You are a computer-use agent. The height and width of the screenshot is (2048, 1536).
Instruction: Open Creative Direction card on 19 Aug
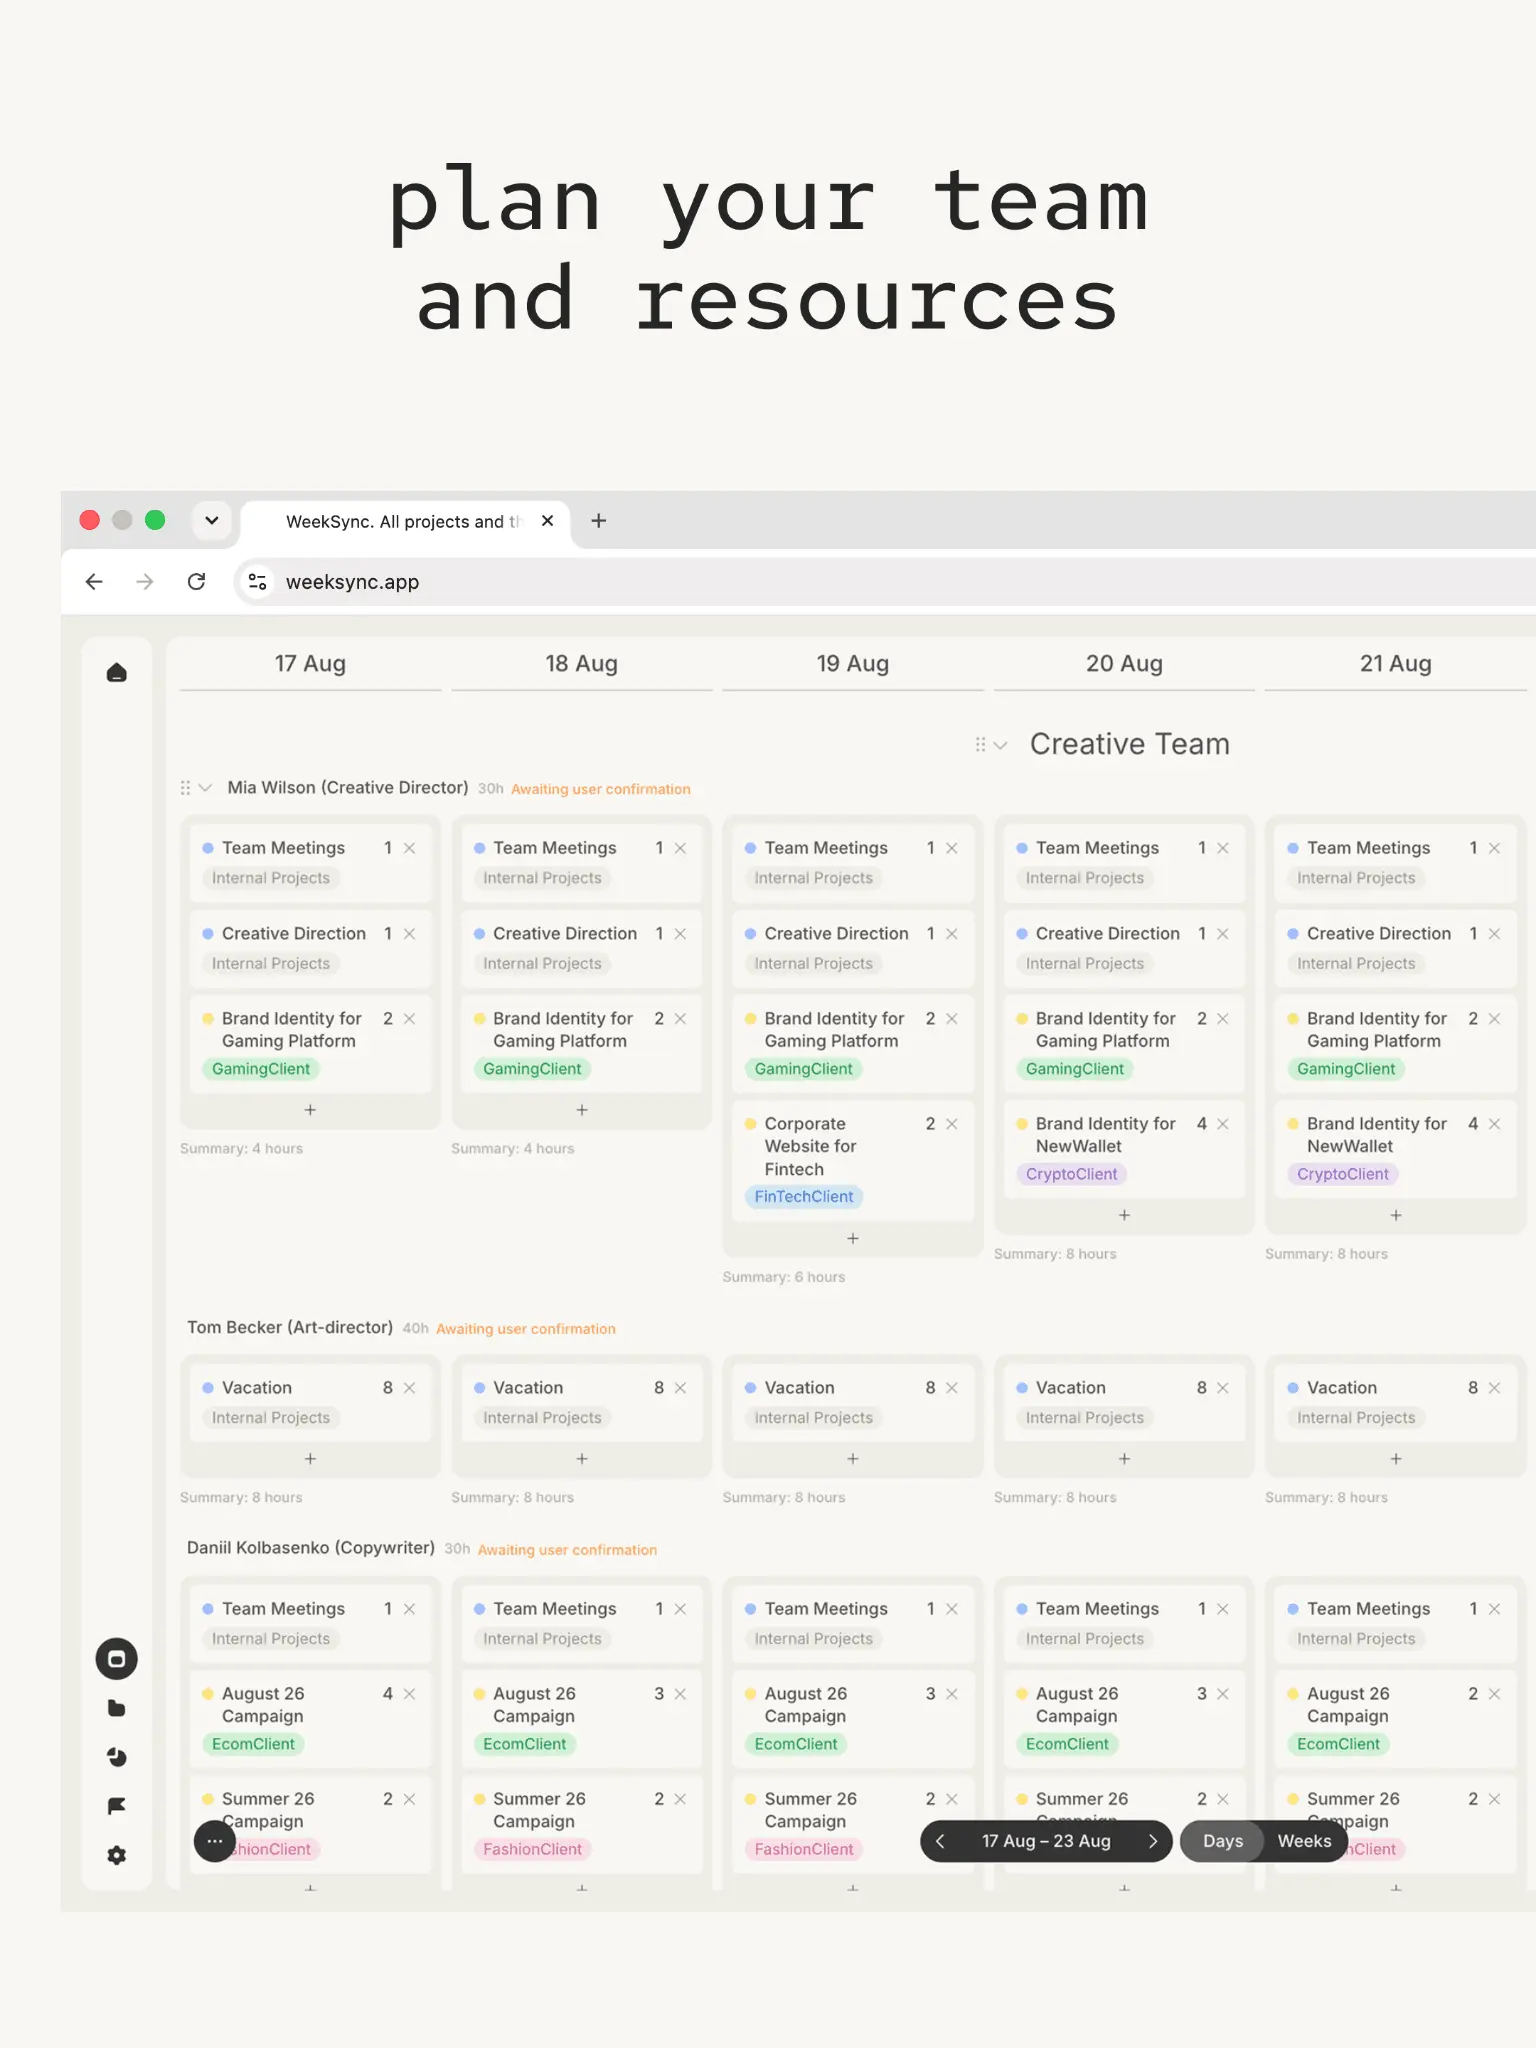tap(853, 948)
